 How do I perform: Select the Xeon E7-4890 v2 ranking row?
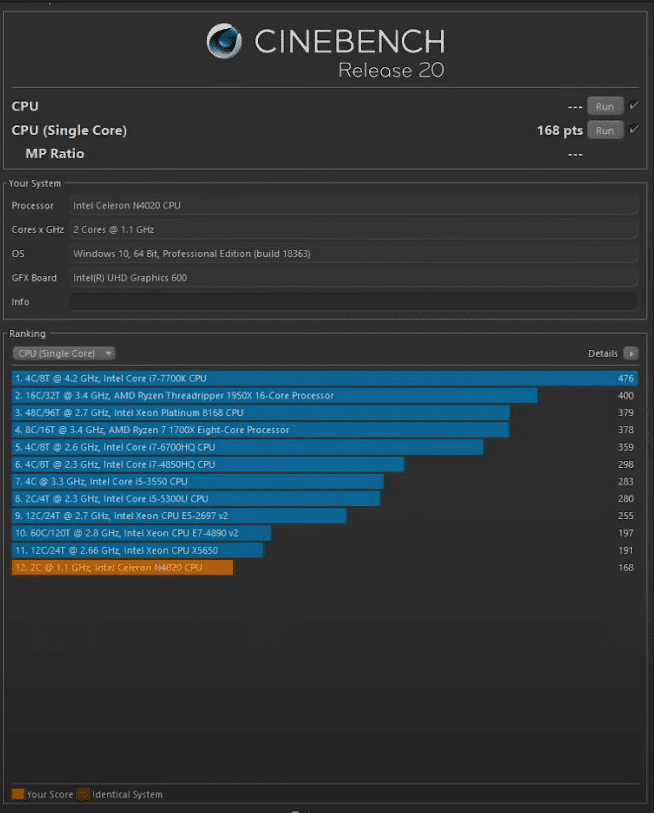pyautogui.click(x=325, y=533)
